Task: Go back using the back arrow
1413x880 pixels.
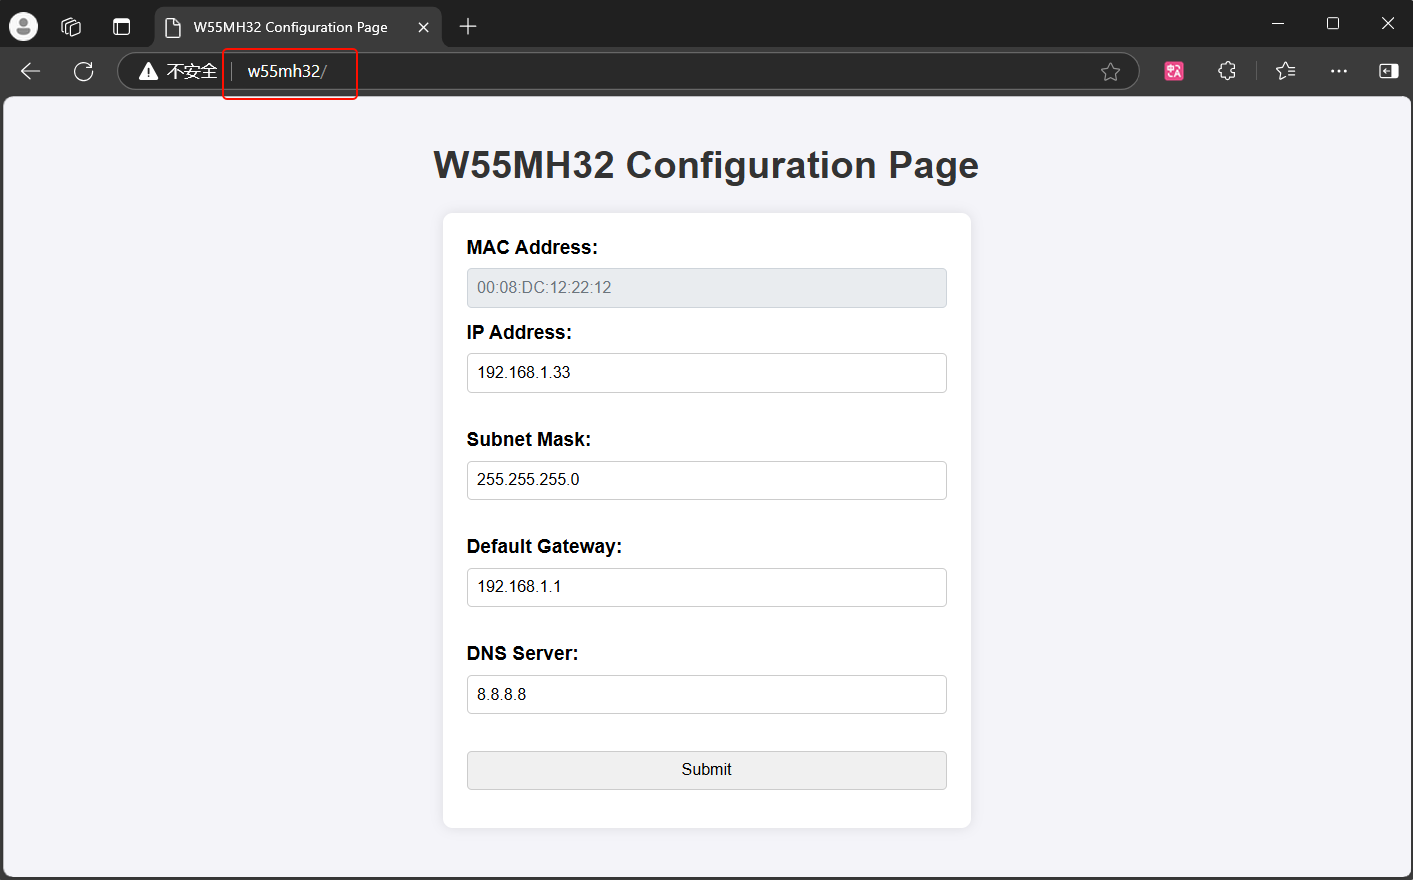Action: (31, 71)
